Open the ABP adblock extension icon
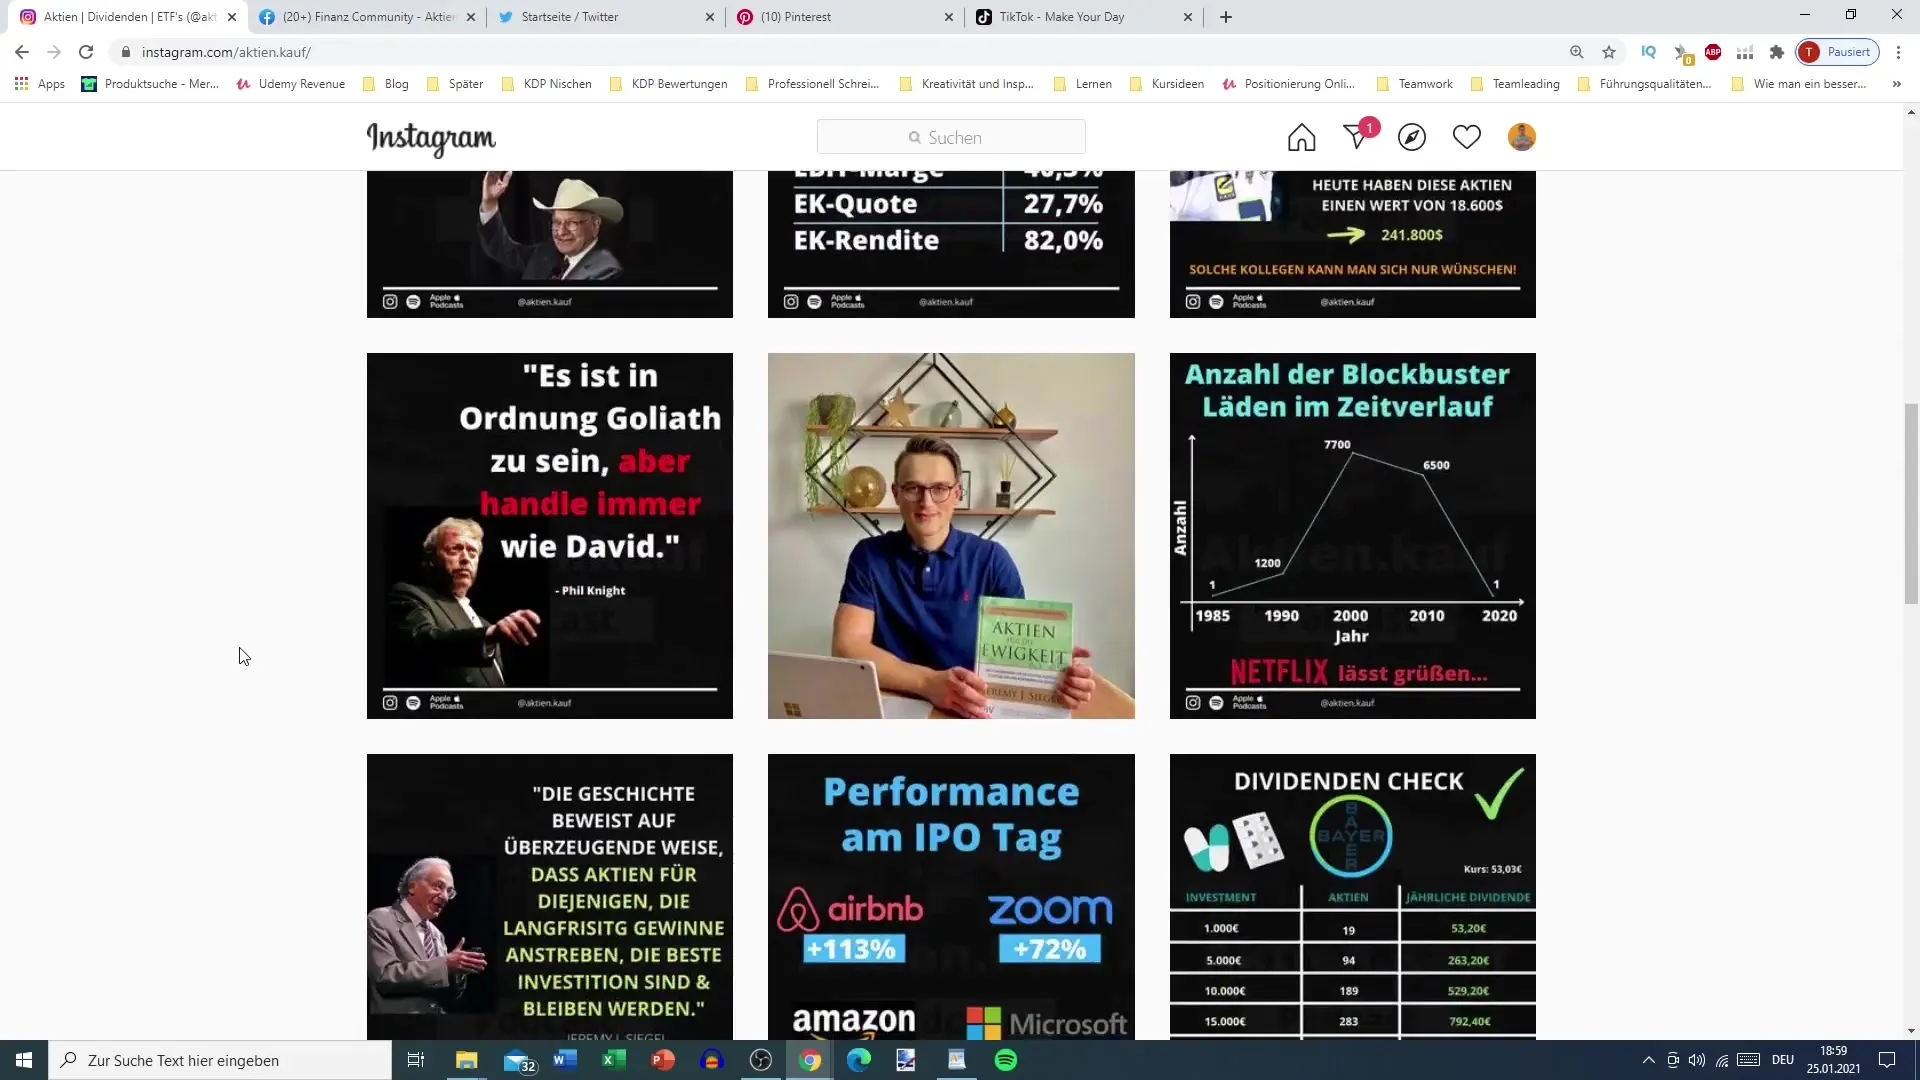 pyautogui.click(x=1713, y=52)
